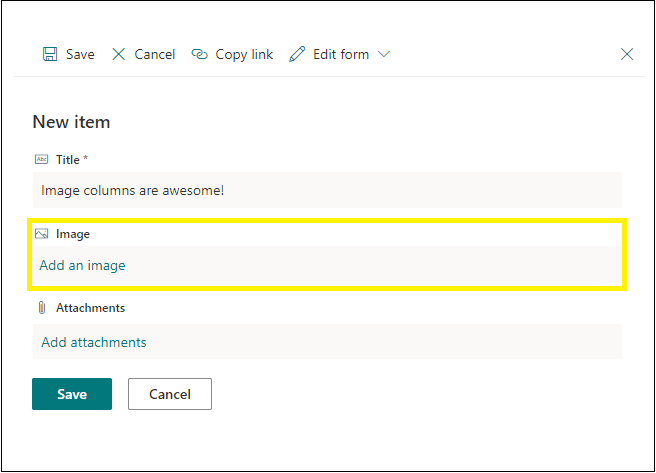Choose Save text in the top command bar
This screenshot has width=656, height=473.
[80, 54]
